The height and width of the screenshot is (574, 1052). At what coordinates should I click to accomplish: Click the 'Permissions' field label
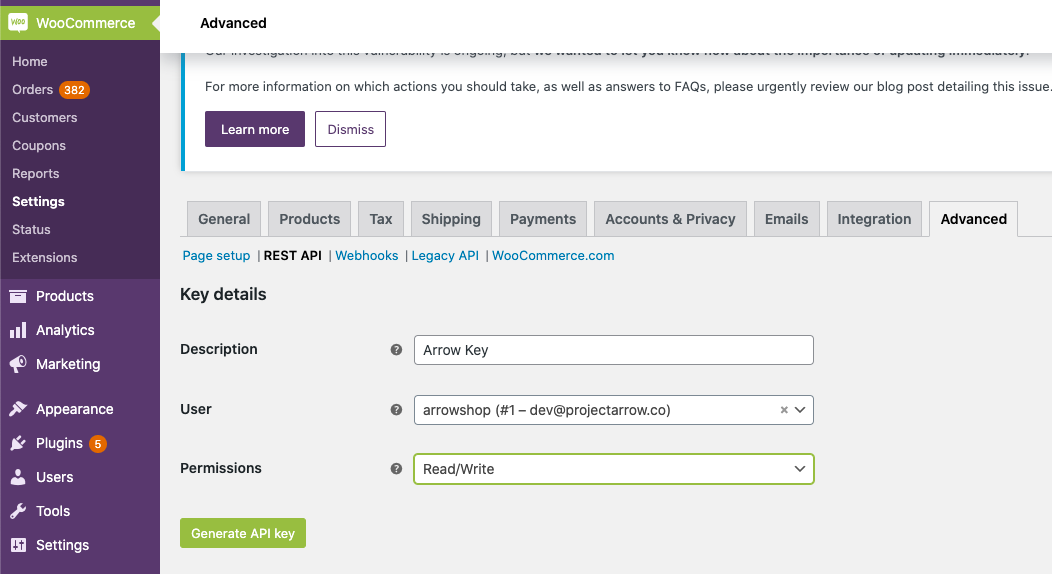click(221, 468)
